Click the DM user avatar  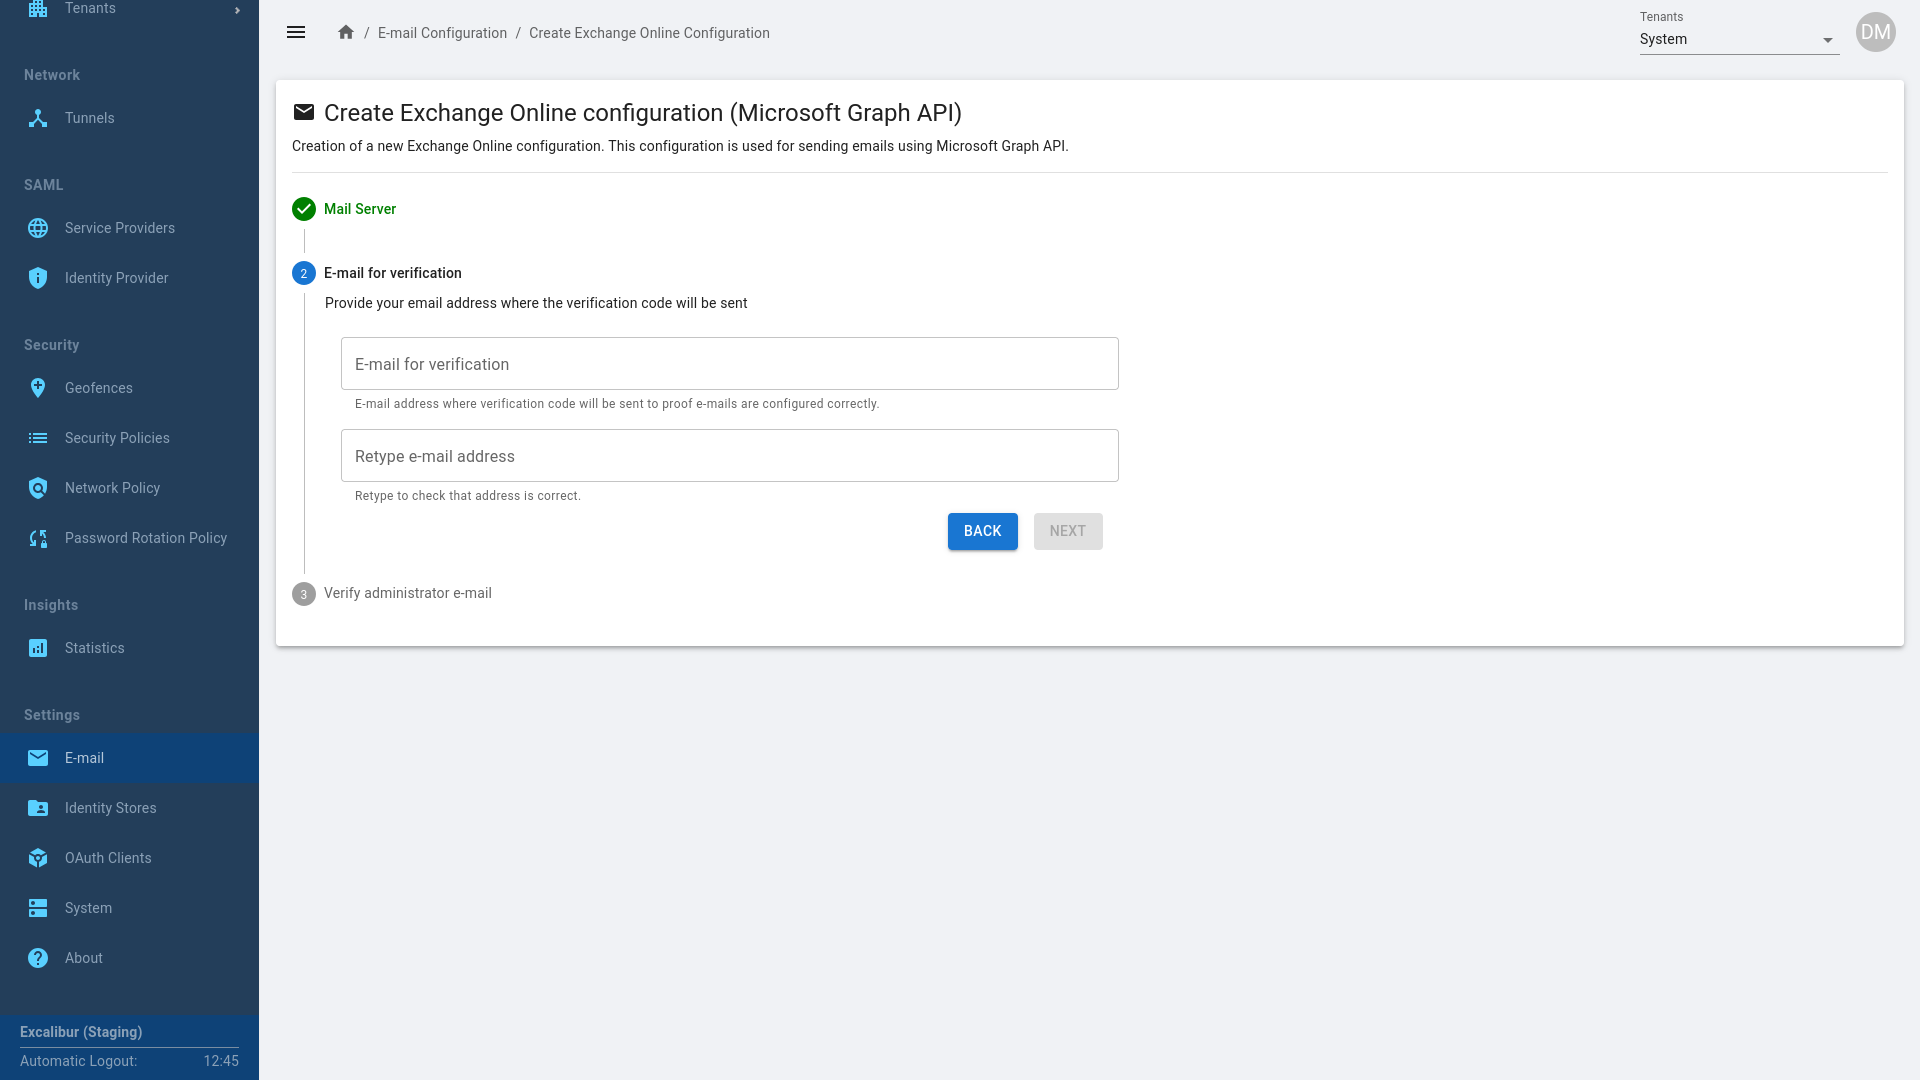[1875, 33]
